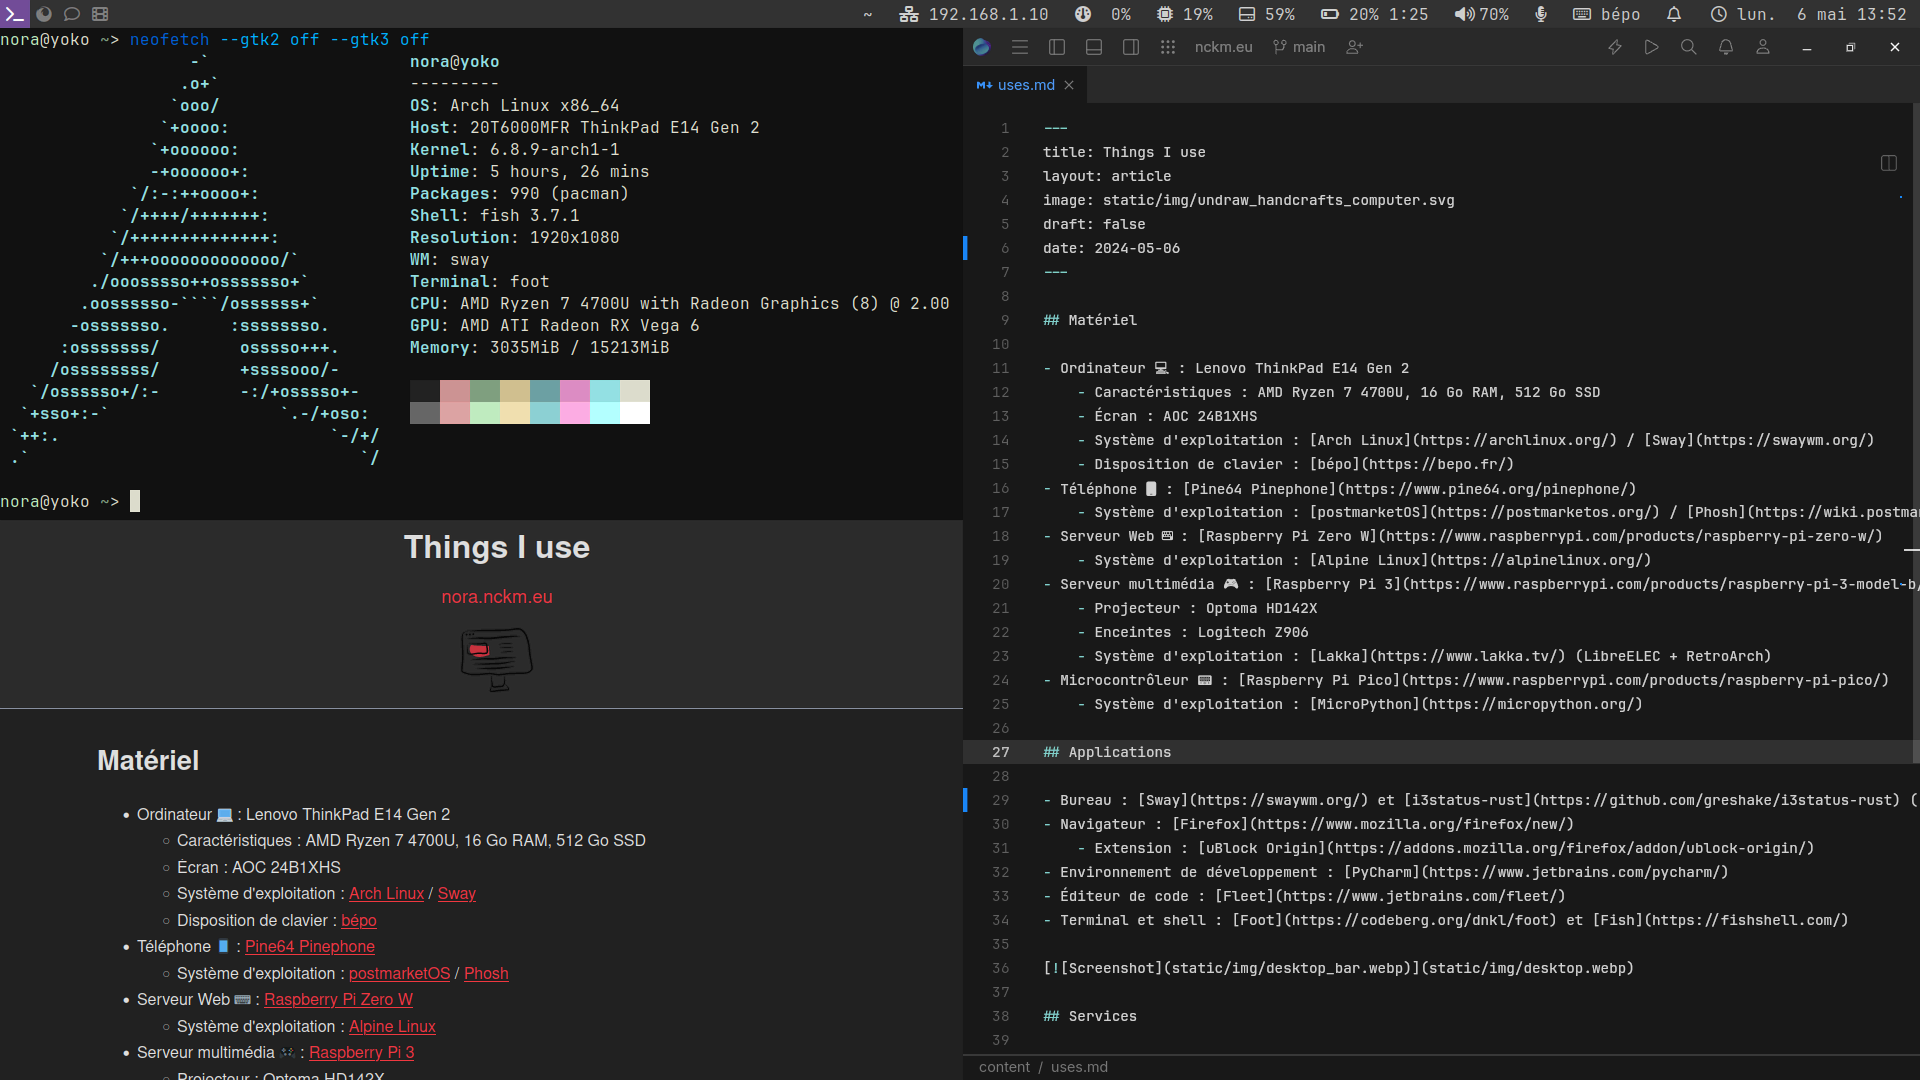Image resolution: width=1920 pixels, height=1080 pixels.
Task: Toggle the bottom panel in Fleet
Action: click(1094, 47)
